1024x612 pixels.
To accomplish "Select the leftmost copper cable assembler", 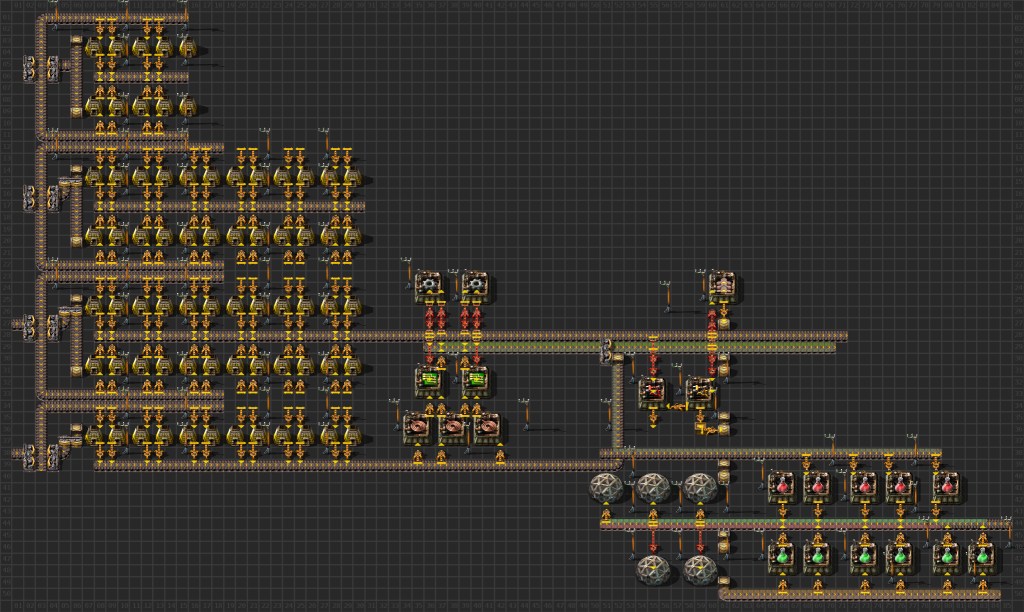I will (417, 428).
